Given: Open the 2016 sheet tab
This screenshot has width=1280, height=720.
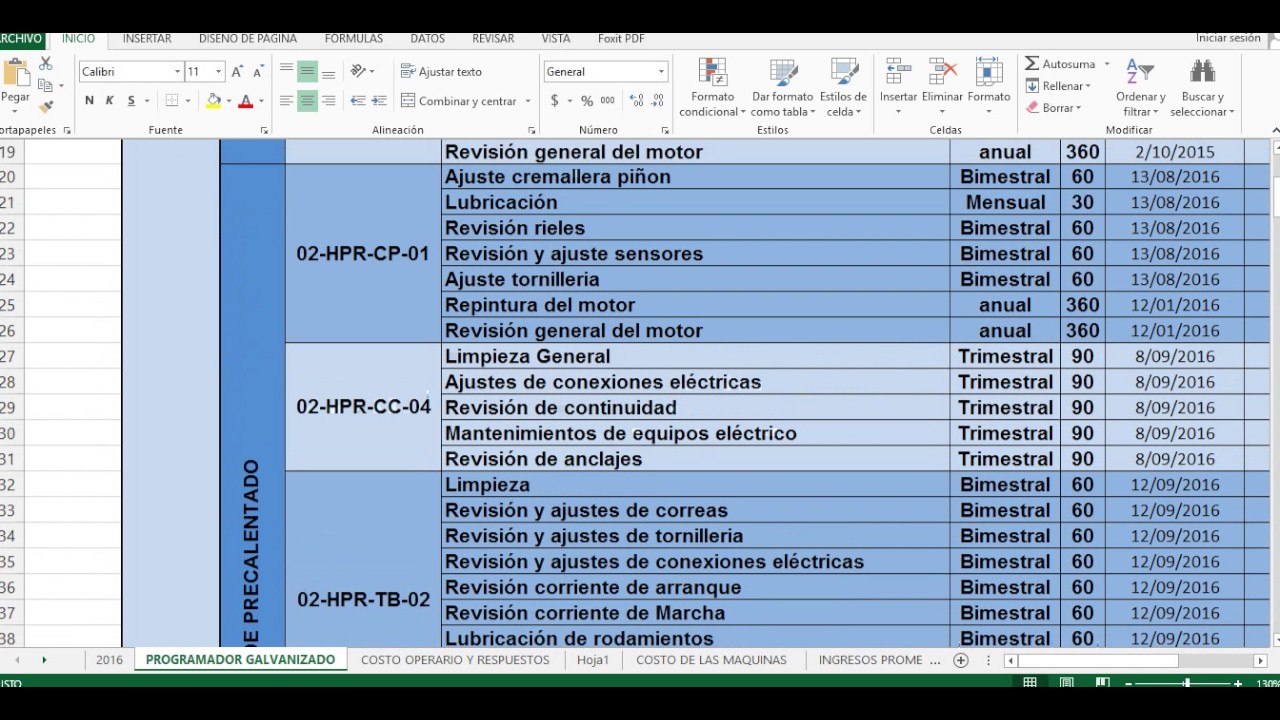Looking at the screenshot, I should 109,660.
